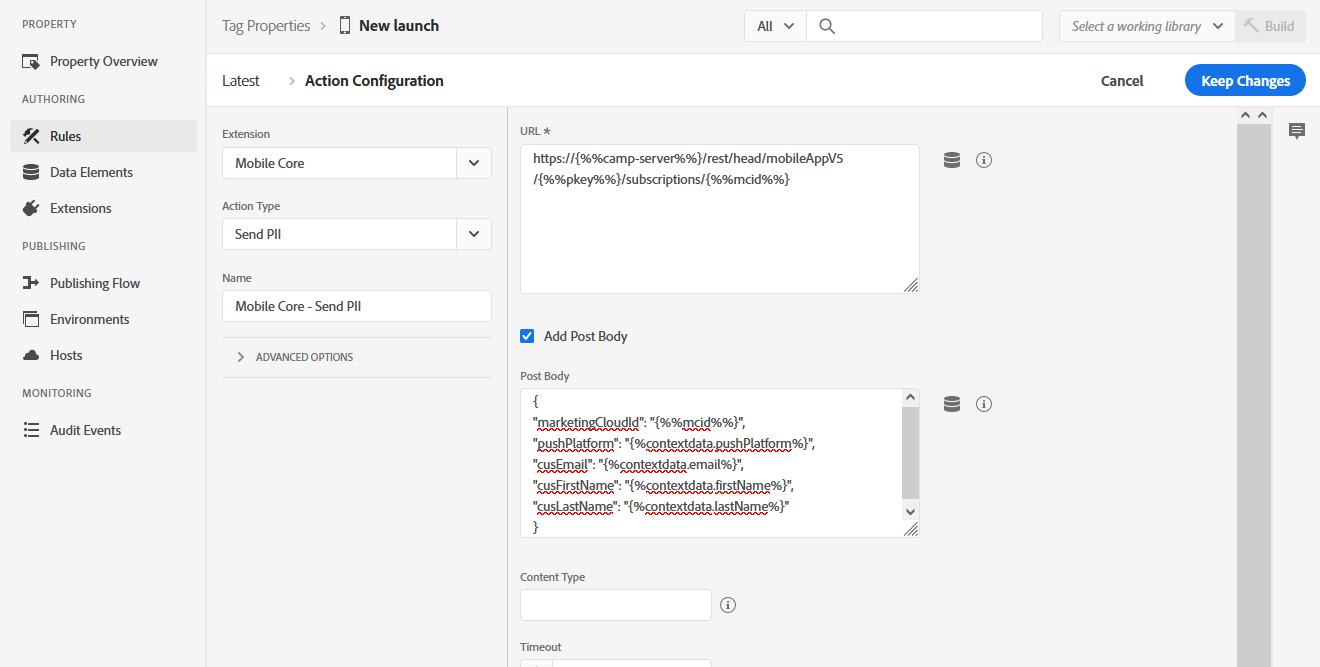The height and width of the screenshot is (667, 1320).
Task: Click the Cancel button
Action: point(1122,81)
